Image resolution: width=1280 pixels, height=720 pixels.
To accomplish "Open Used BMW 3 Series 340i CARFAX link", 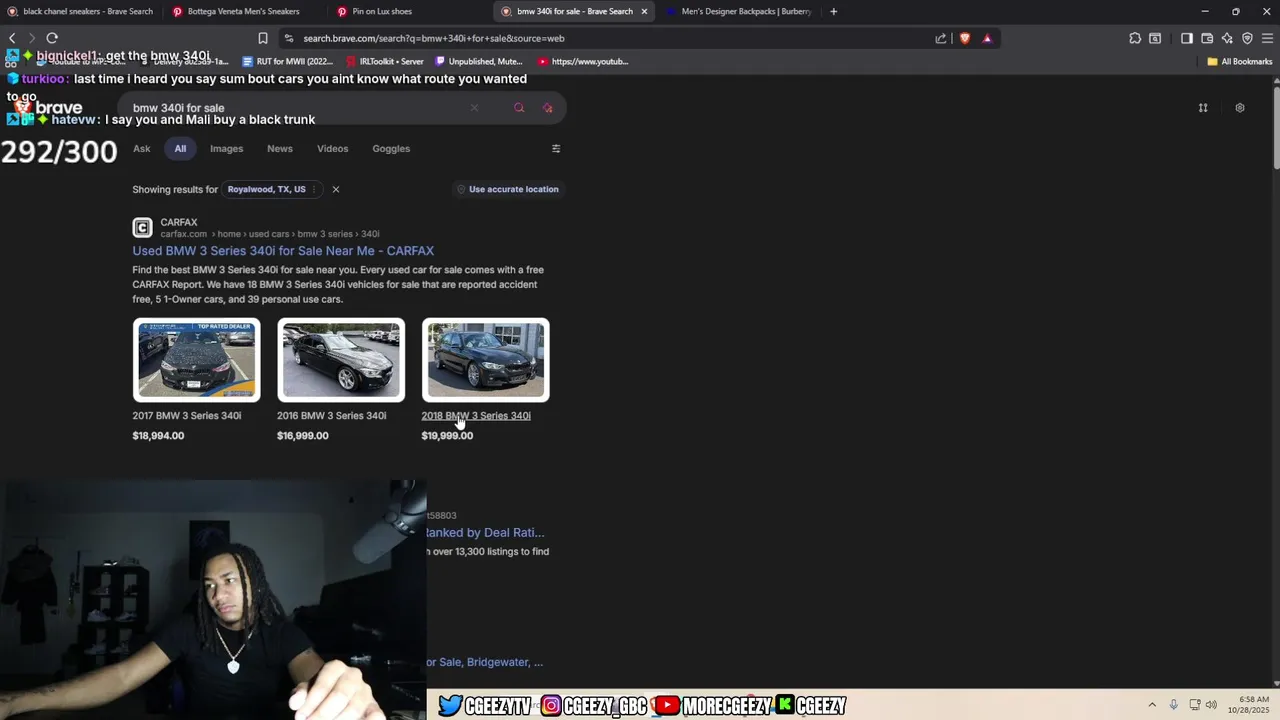I will pos(283,251).
